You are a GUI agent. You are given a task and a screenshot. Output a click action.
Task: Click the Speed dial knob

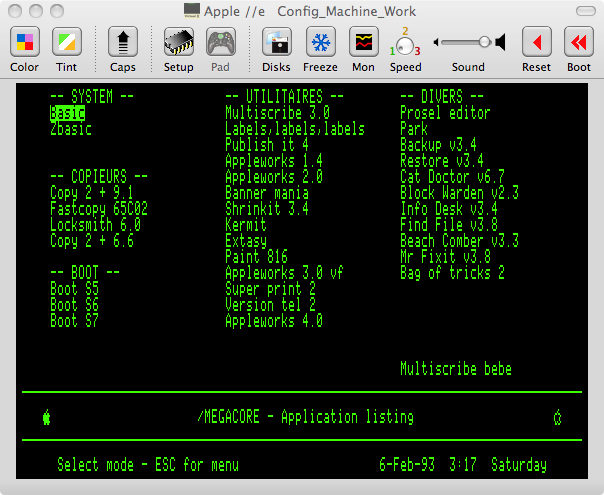tap(405, 46)
